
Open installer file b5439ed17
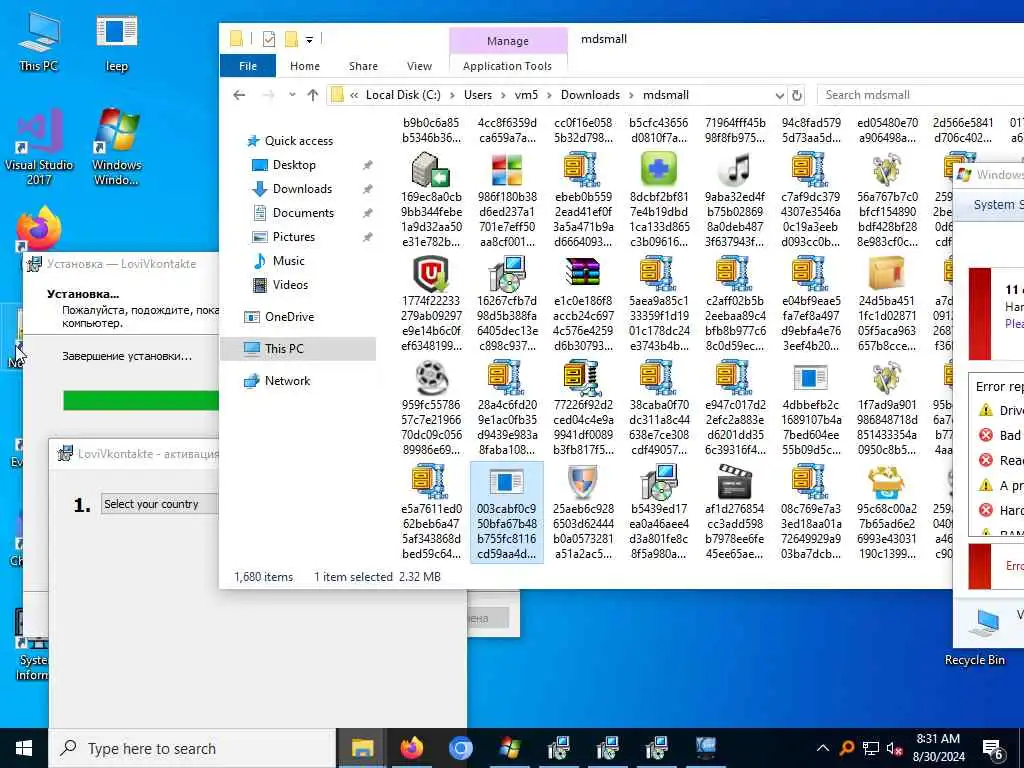[x=659, y=512]
